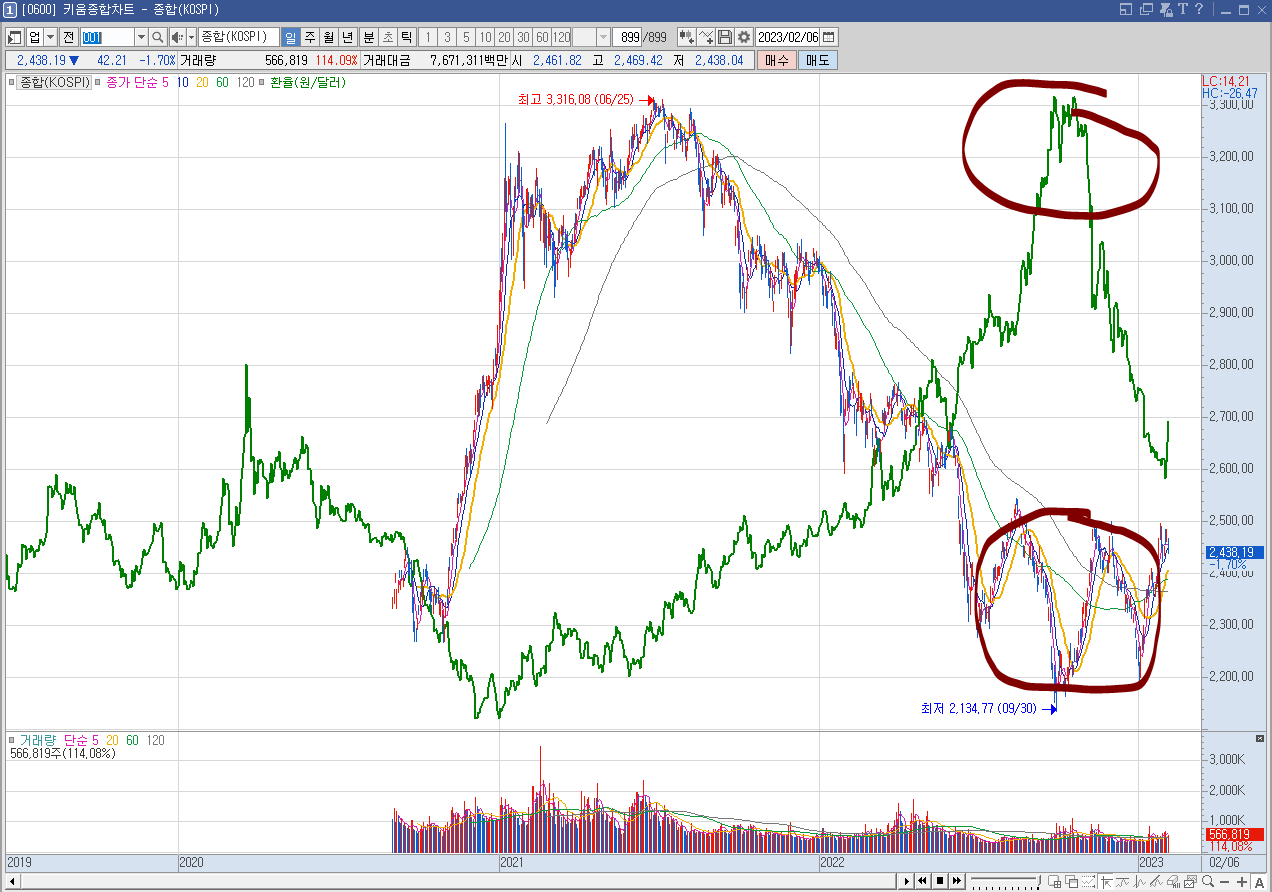Switch to 월 monthly period
Image resolution: width=1272 pixels, height=892 pixels.
tap(328, 37)
